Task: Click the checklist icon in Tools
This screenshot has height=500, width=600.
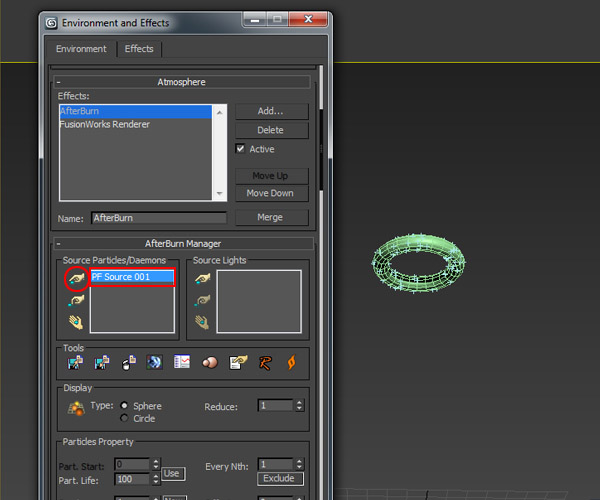Action: click(x=182, y=362)
